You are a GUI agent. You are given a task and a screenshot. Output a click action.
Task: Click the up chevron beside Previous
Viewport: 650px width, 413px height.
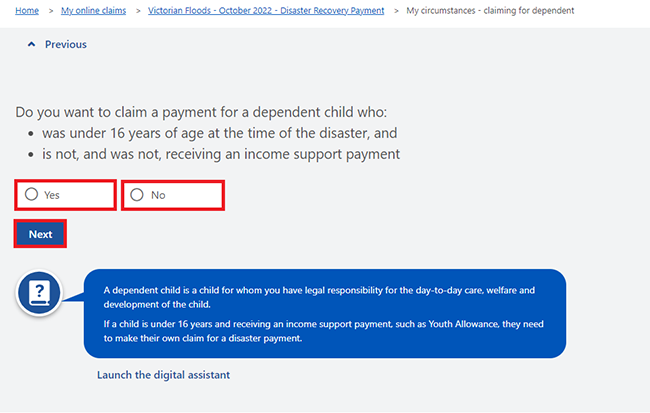[x=31, y=45]
